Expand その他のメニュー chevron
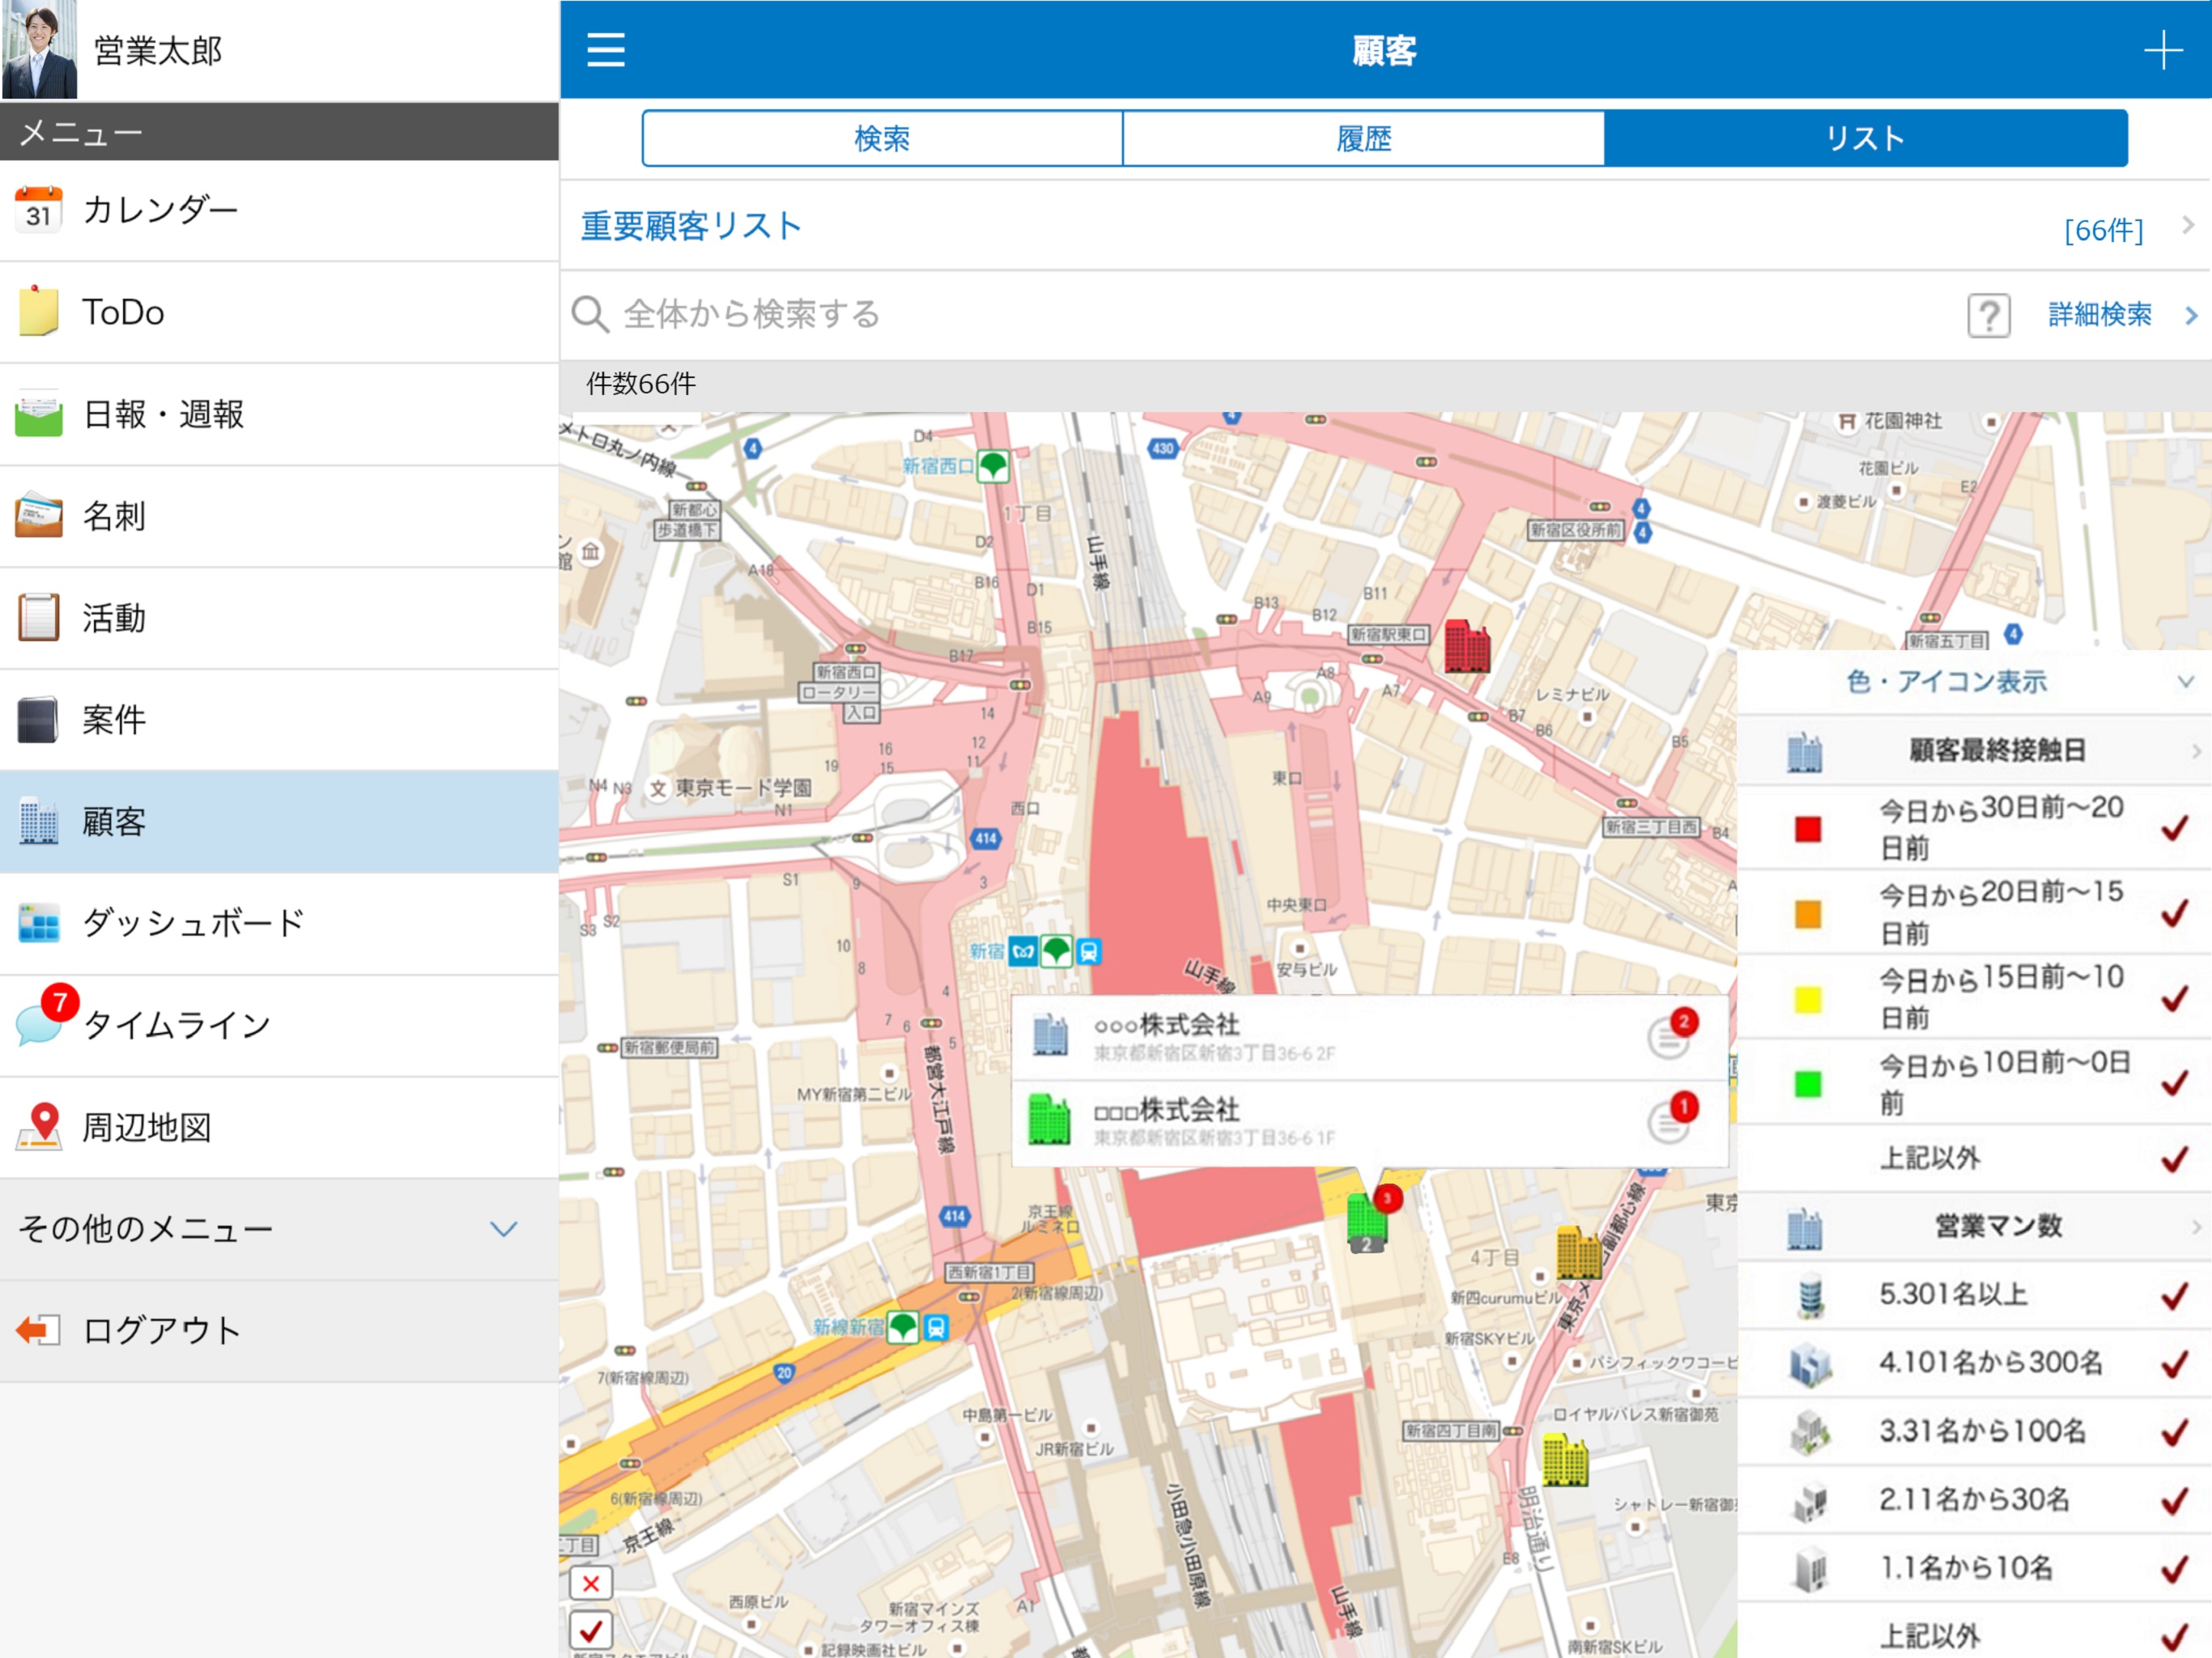Screen dimensions: 2212x1658 (x=504, y=1229)
